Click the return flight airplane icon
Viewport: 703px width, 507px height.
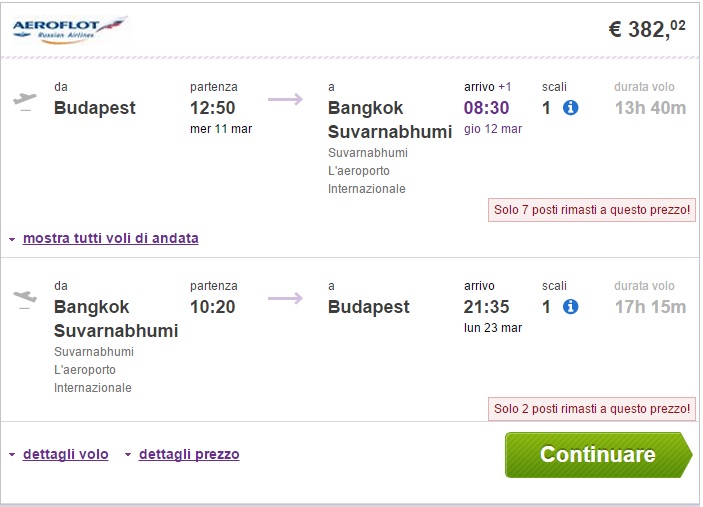pos(25,299)
